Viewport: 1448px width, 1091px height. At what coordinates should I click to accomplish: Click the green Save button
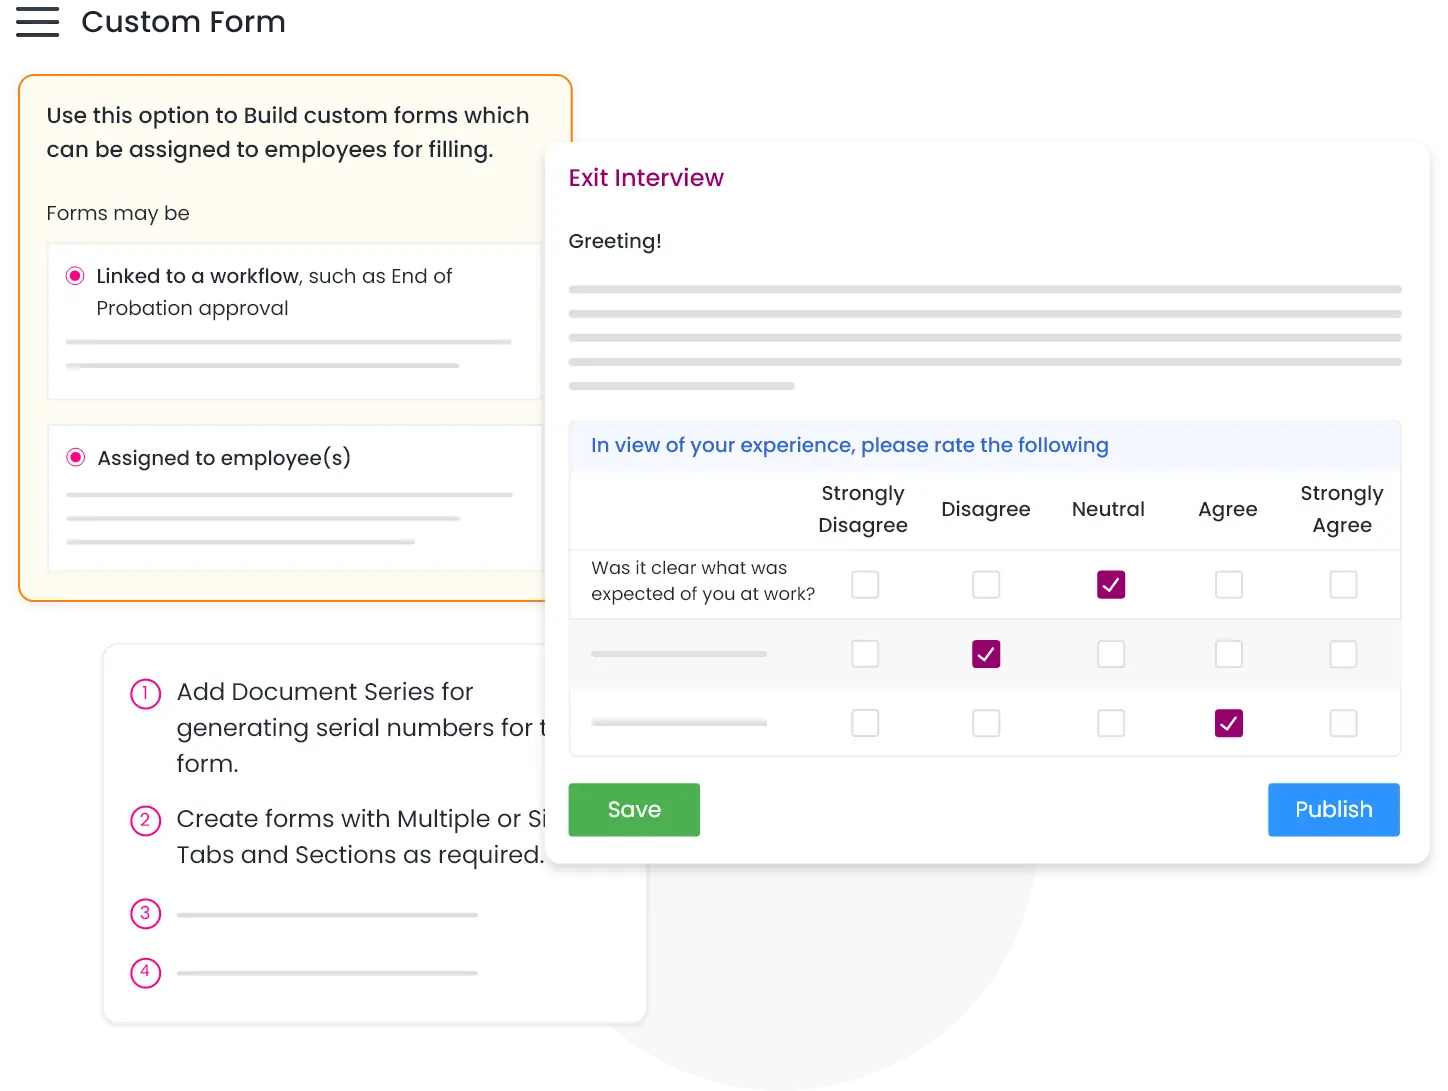point(634,809)
